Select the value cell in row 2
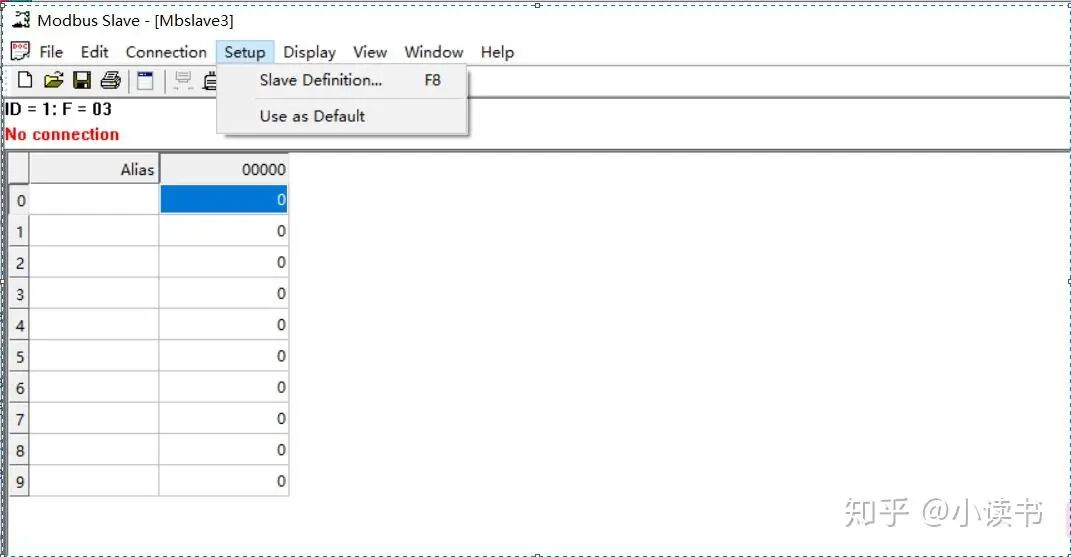 click(x=224, y=262)
